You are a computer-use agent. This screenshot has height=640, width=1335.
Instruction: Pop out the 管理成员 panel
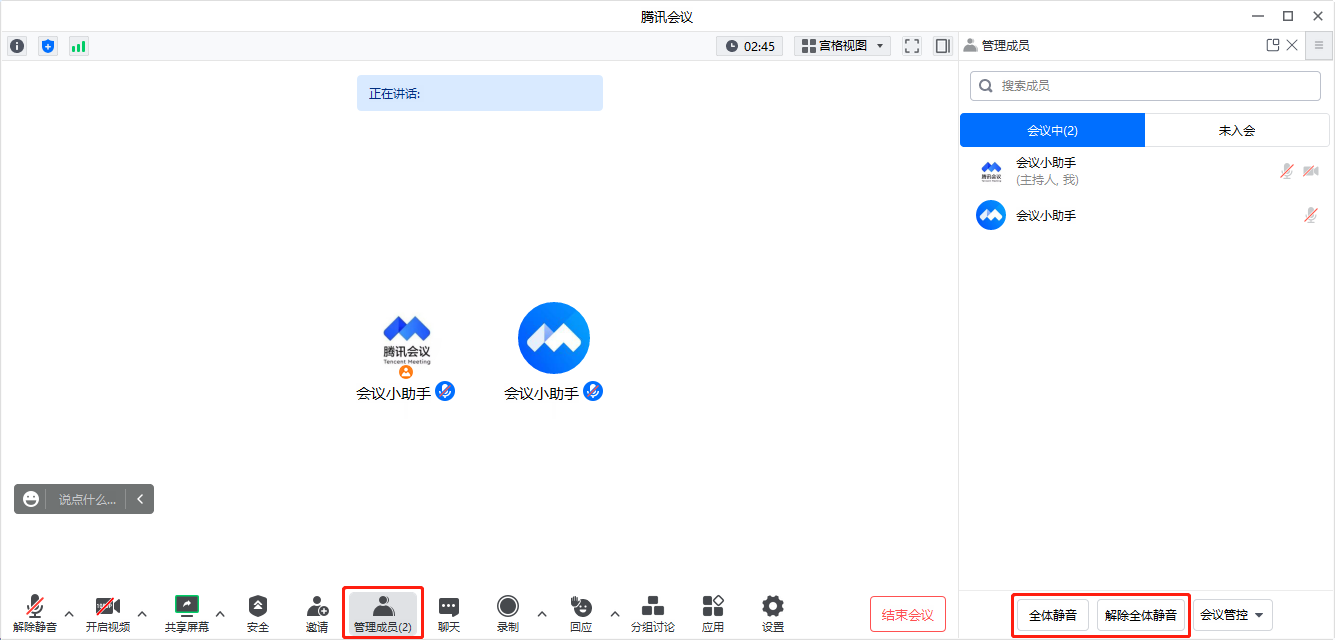point(1273,45)
